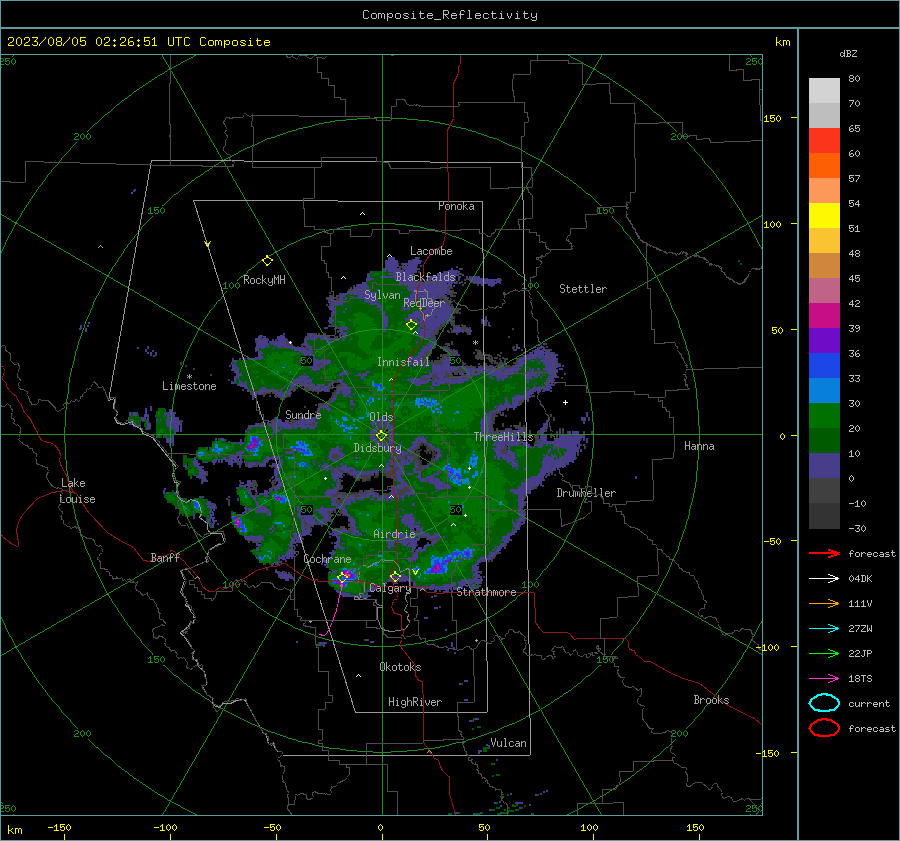The height and width of the screenshot is (841, 900).
Task: Select the Cochrane label
Action: (327, 559)
